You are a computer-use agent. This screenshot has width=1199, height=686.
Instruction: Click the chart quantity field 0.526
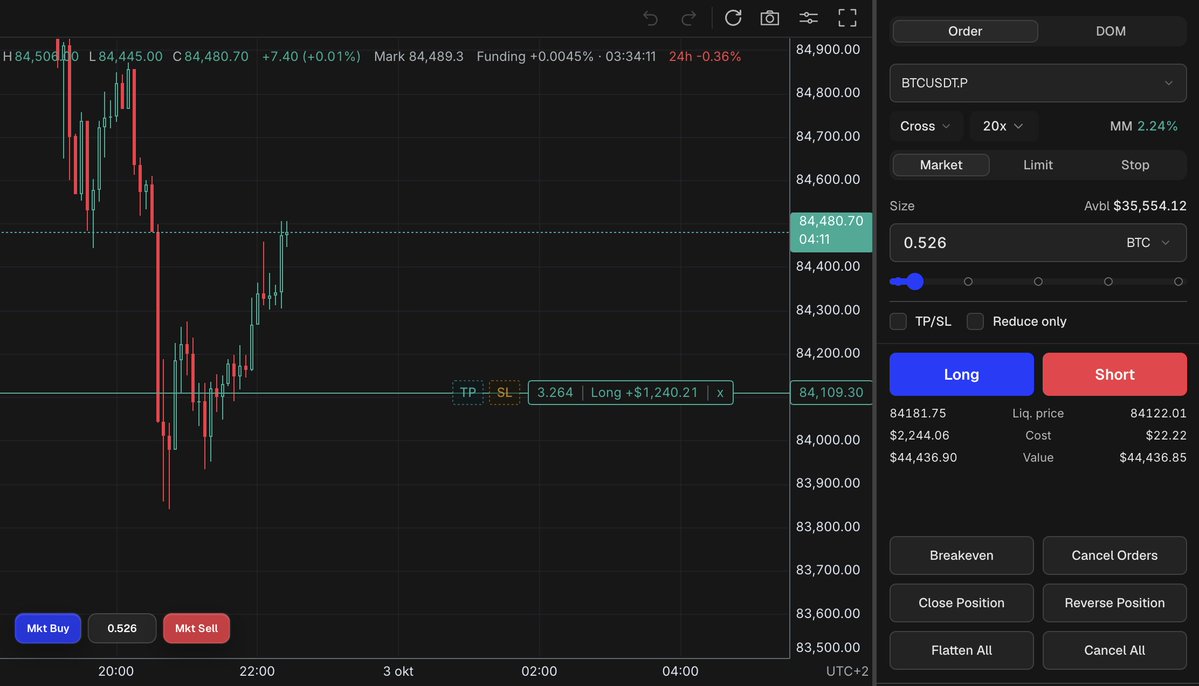tap(122, 628)
